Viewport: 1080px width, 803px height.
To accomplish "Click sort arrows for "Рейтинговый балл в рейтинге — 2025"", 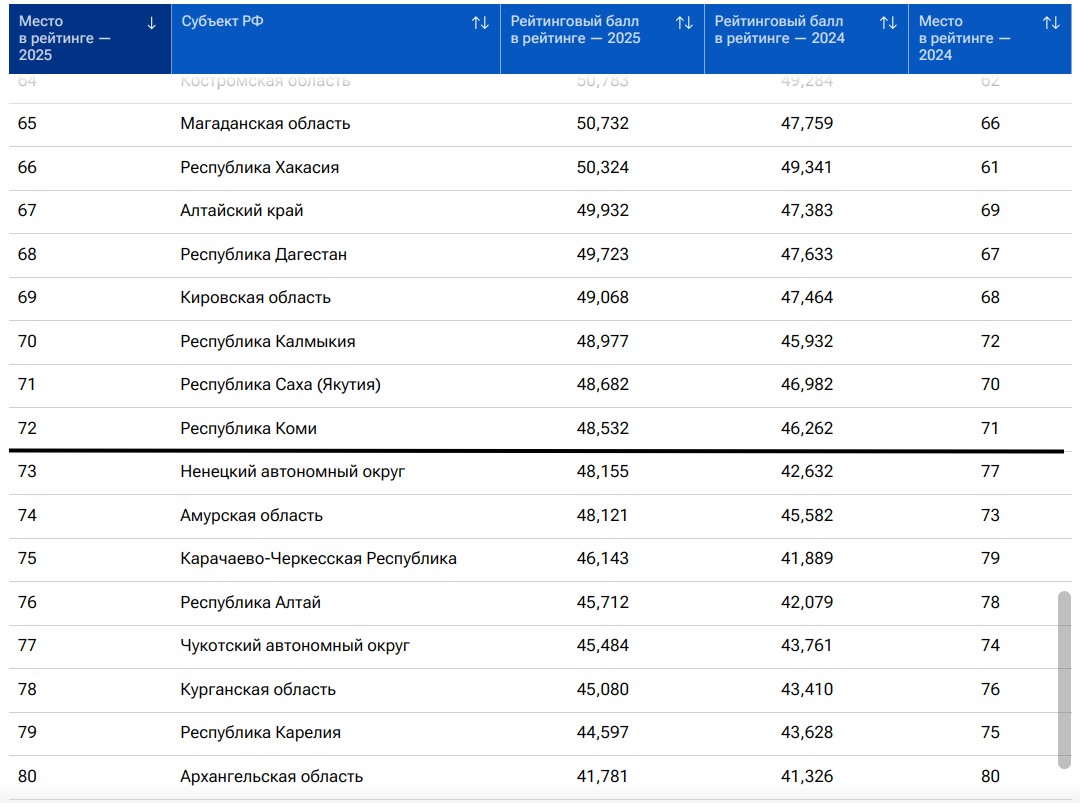I will click(x=684, y=23).
